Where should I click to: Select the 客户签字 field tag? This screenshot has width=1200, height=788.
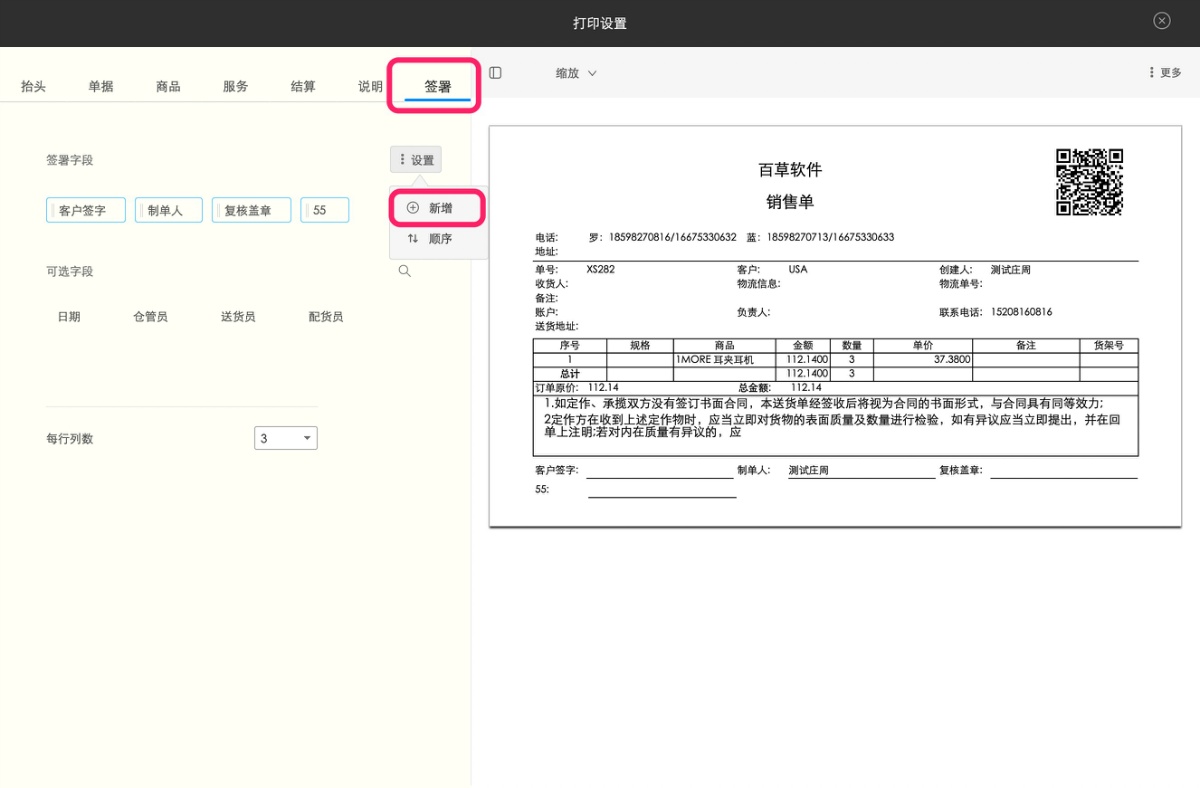pos(86,210)
